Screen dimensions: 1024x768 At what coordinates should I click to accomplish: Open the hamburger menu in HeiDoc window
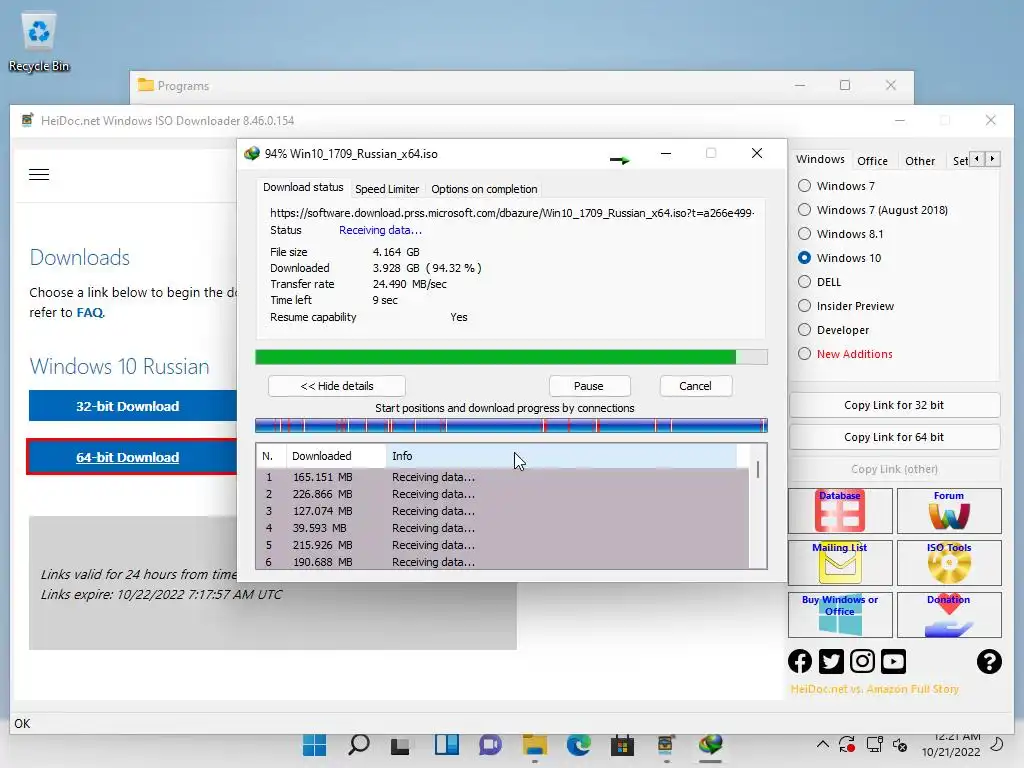pyautogui.click(x=39, y=174)
